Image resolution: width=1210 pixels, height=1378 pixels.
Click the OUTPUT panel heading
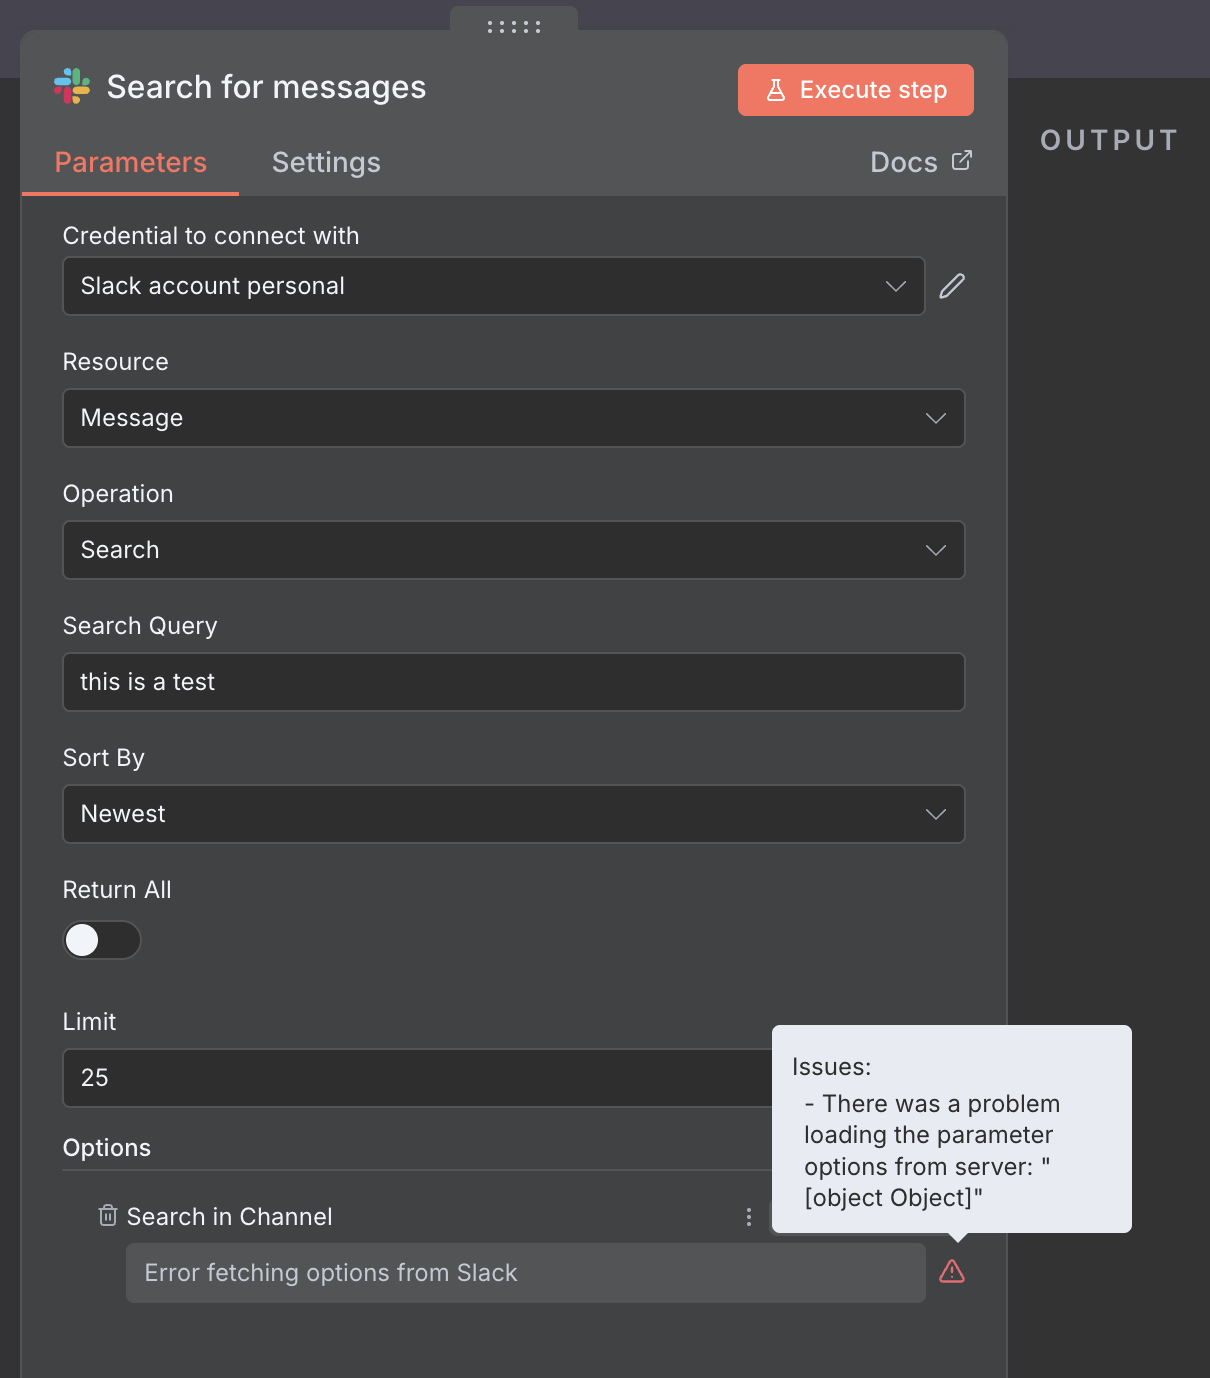point(1109,141)
